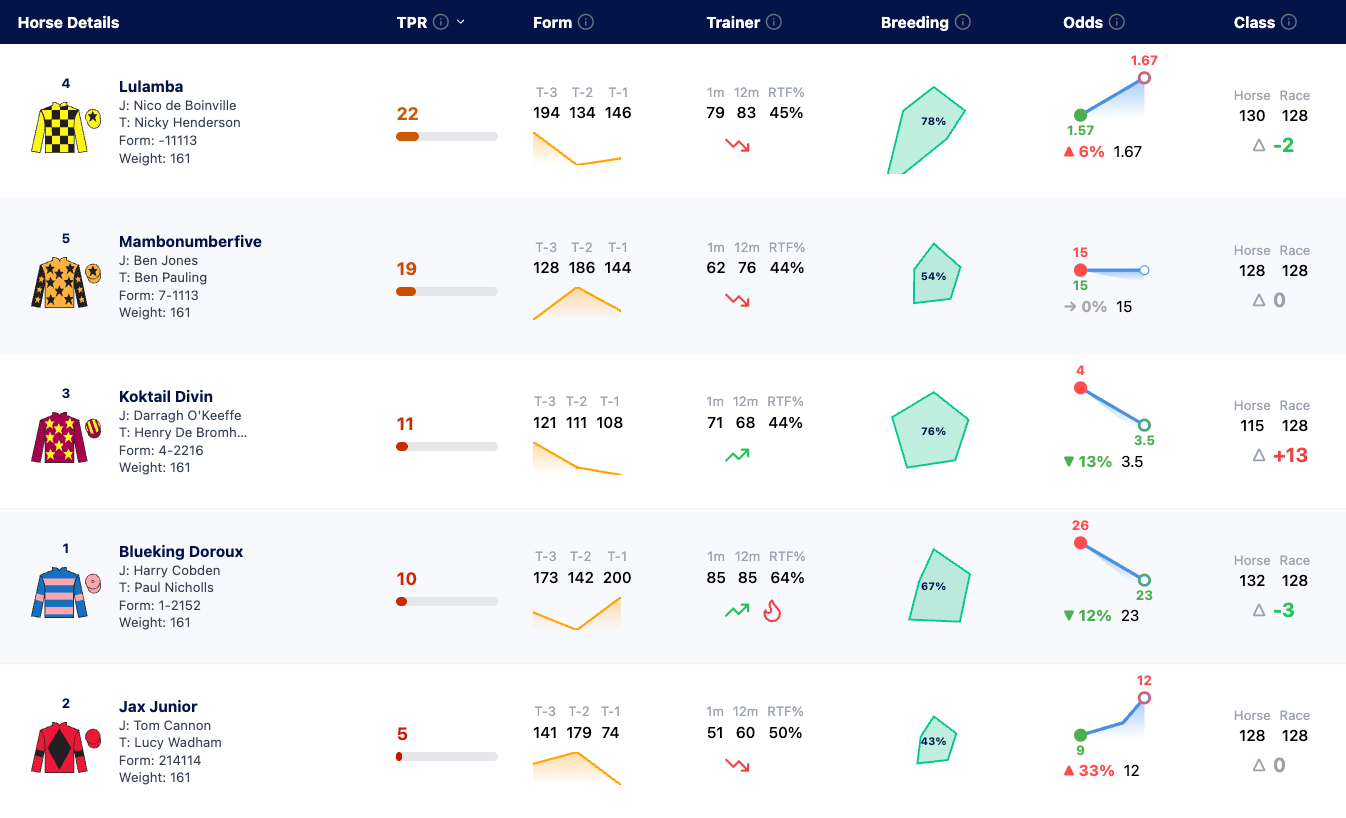Click Koktail Divin's 76% breeding radar chart

930,430
